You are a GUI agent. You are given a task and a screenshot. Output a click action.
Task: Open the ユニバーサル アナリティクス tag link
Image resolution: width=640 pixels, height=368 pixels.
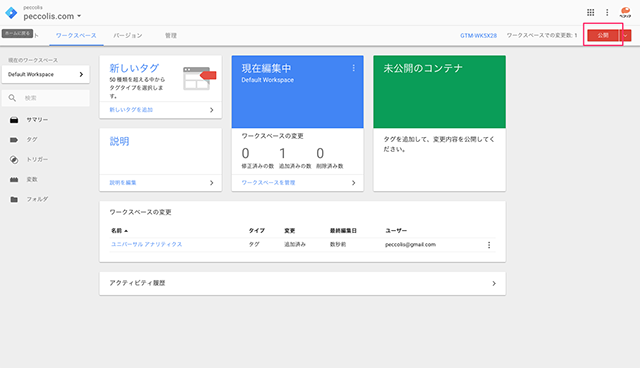click(147, 244)
